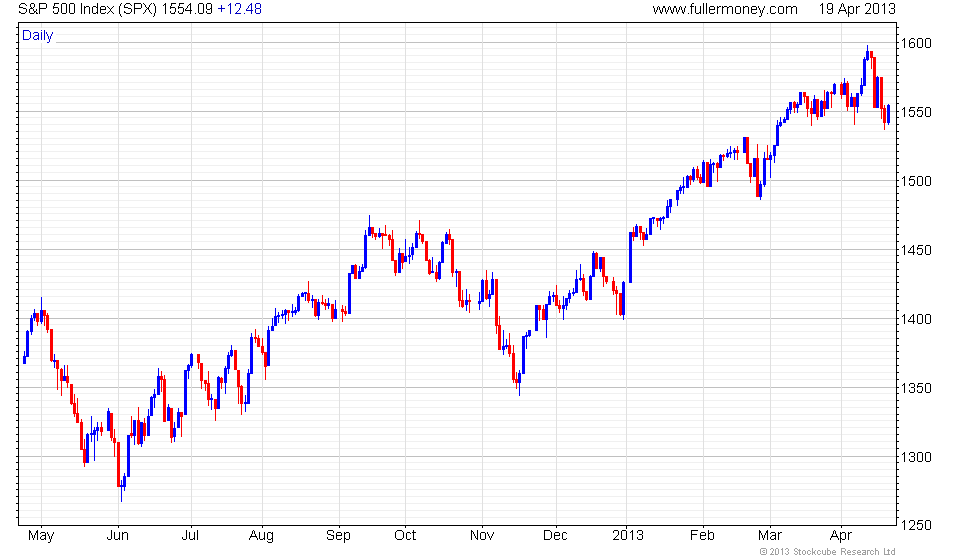Click the 19 Apr 2013 date label
Screen dimensions: 980x560
tap(857, 9)
